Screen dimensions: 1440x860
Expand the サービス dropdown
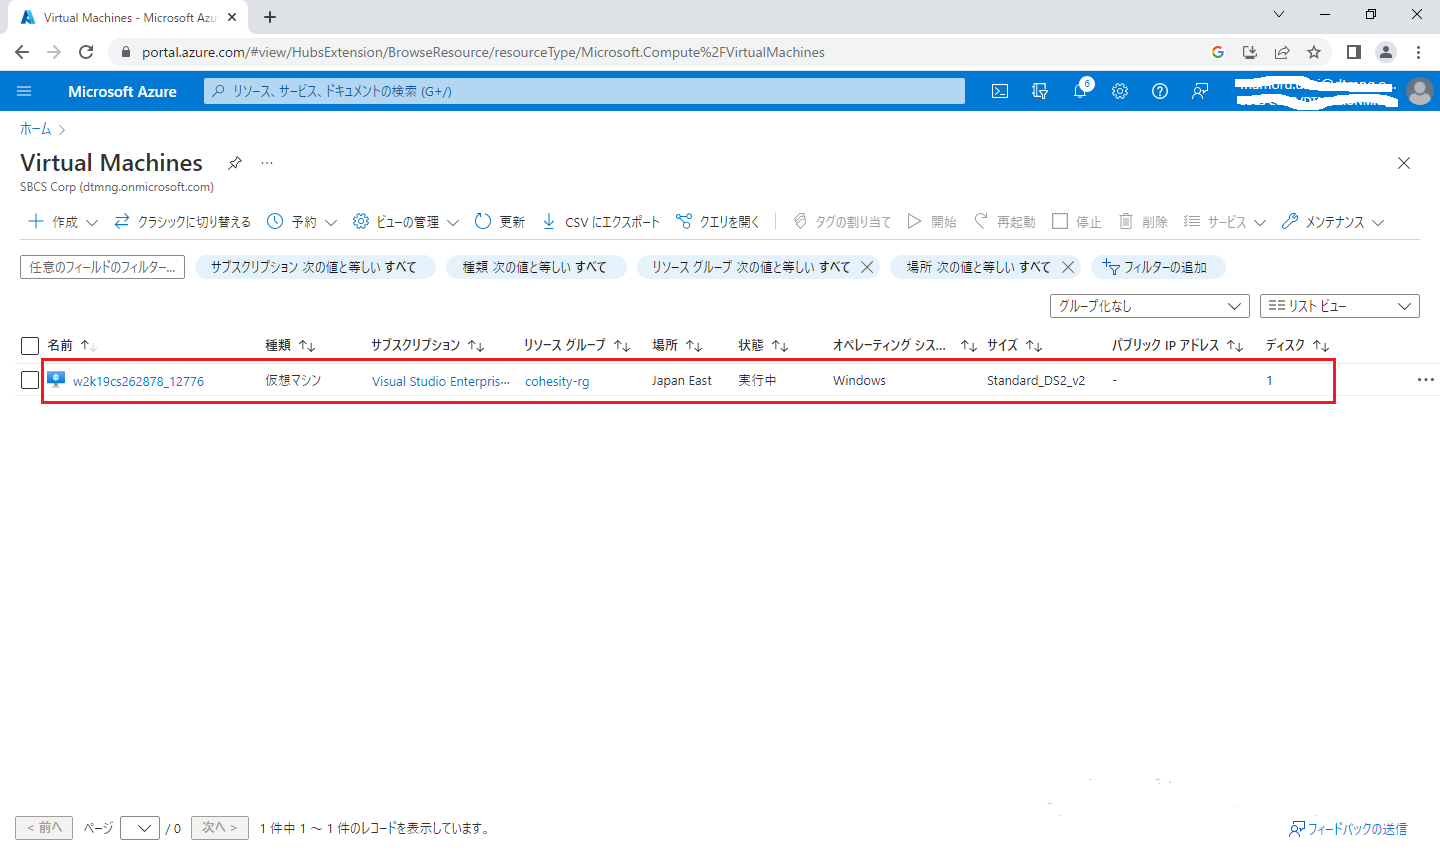click(1225, 222)
